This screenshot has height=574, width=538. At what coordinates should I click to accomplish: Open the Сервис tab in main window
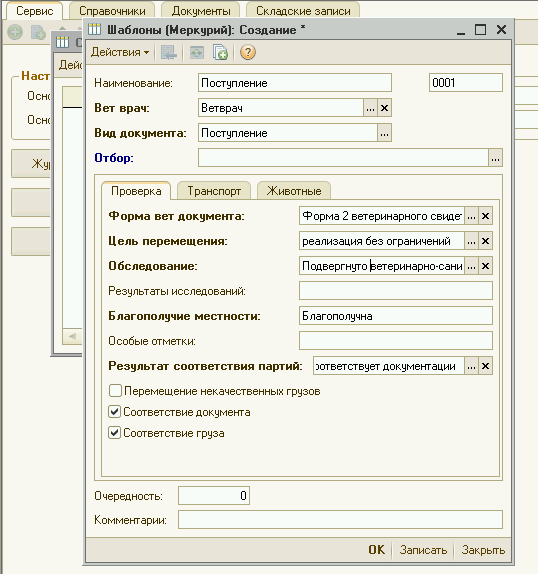(34, 11)
